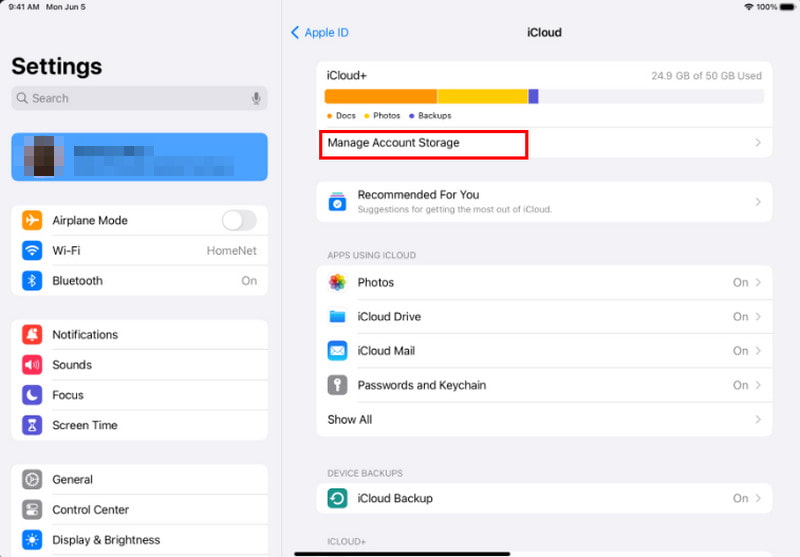Tap the back chevron beside Apple ID
Viewport: 800px width, 557px height.
point(295,33)
